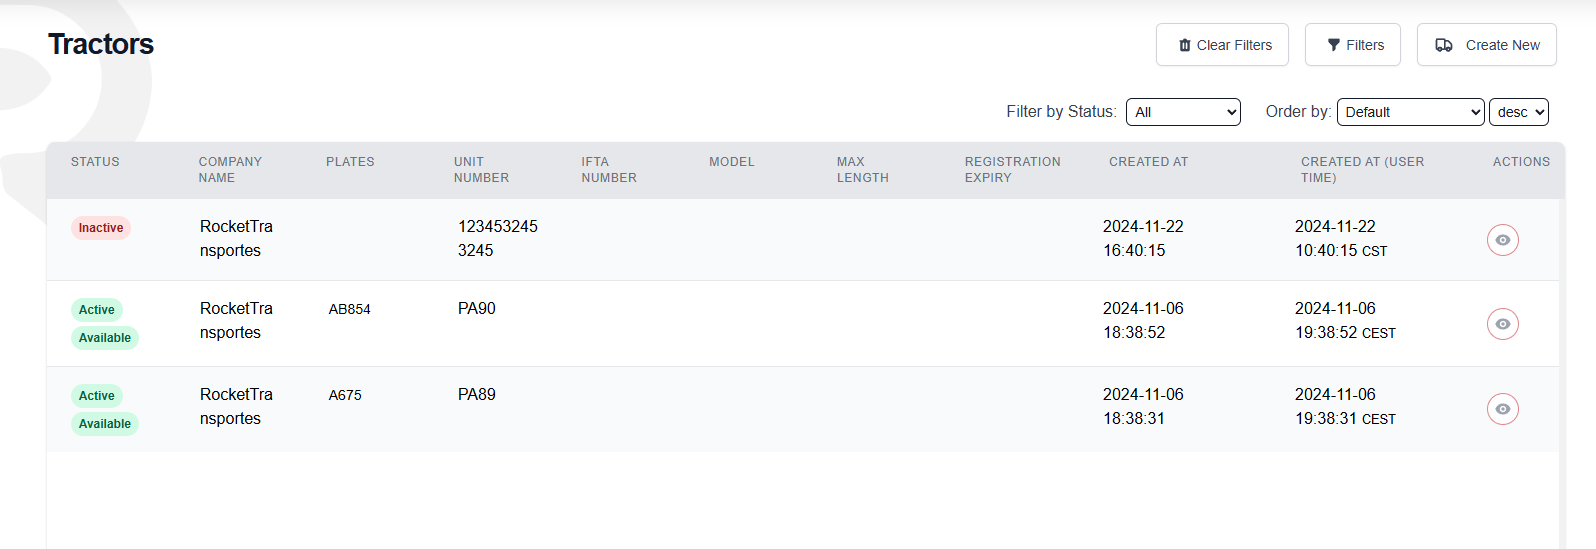Click the Available badge in PA90 row
Screen dimensions: 1596x549
click(105, 338)
